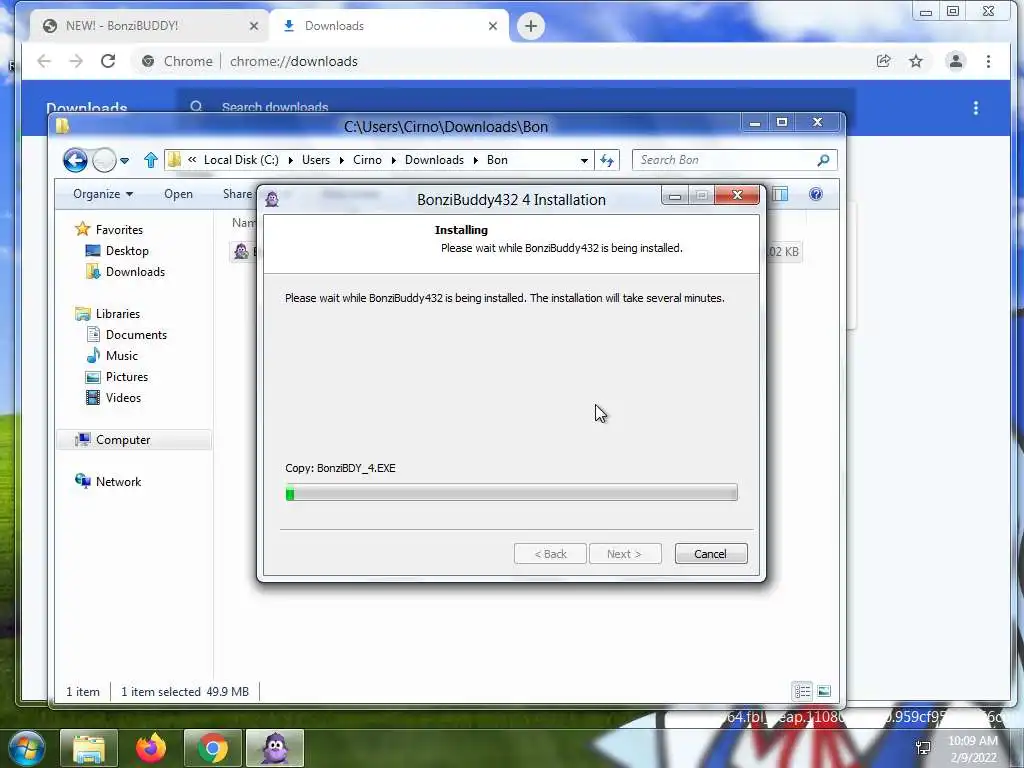Click the installation progress bar
Screen dimensions: 1024x768
click(x=511, y=492)
